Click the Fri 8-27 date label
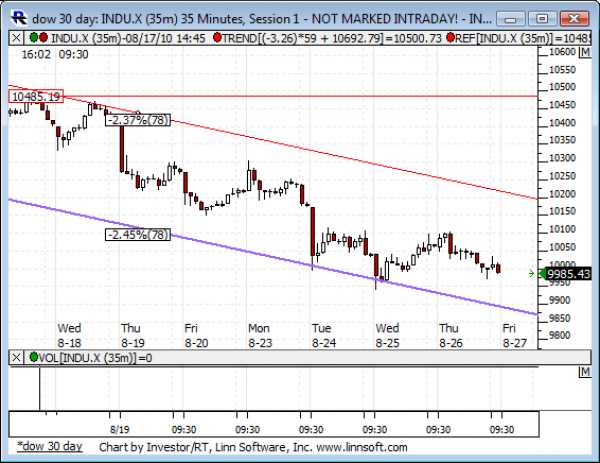Screen dimensions: 600x463 (x=515, y=336)
